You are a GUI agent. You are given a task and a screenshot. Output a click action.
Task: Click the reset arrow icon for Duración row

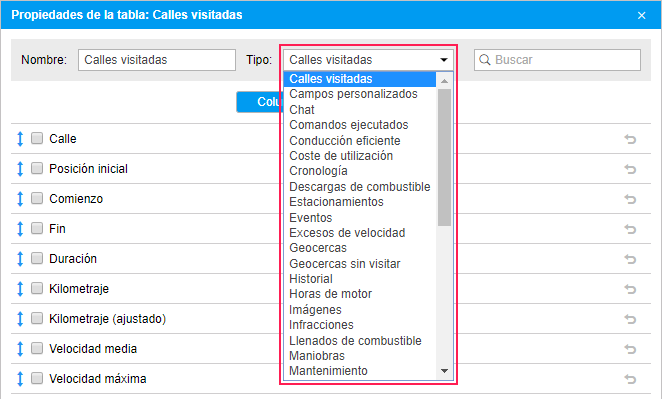point(630,259)
